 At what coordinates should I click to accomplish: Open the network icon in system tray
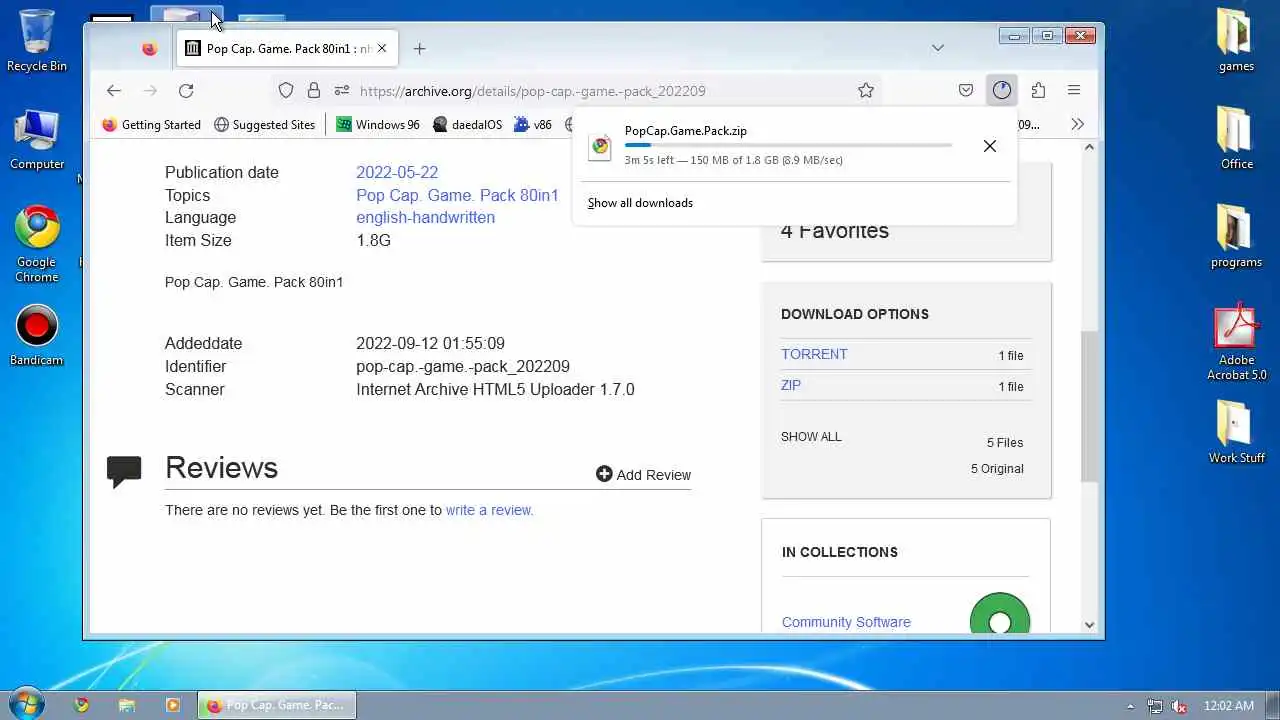click(1155, 706)
